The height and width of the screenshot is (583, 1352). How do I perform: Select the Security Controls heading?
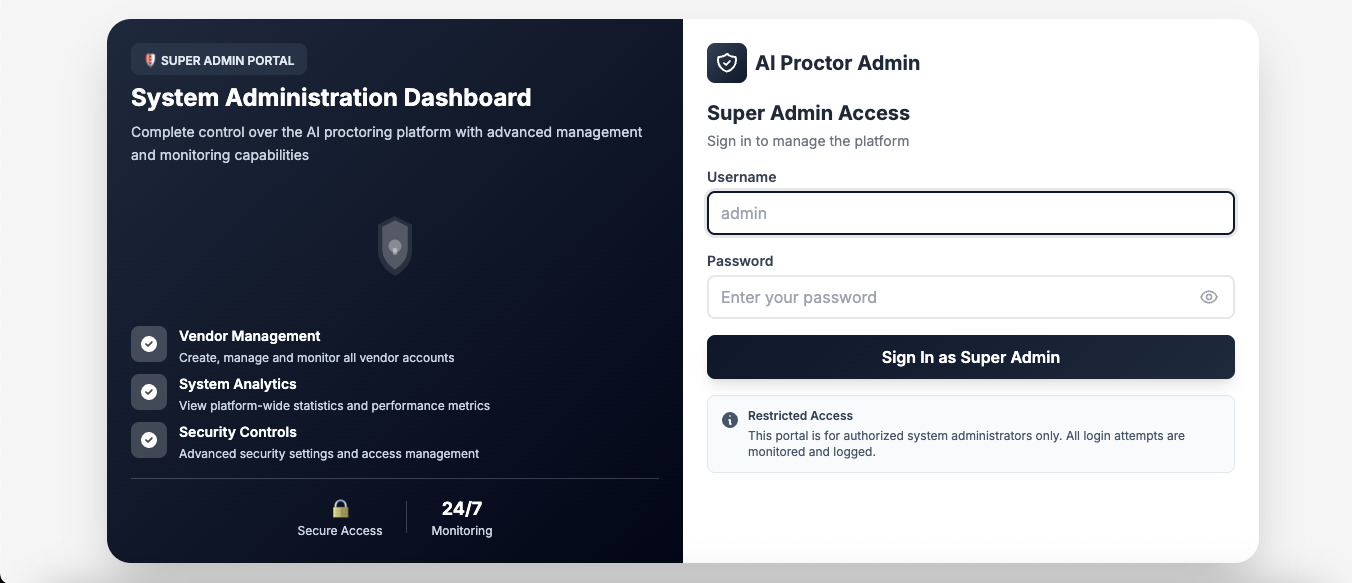[238, 432]
